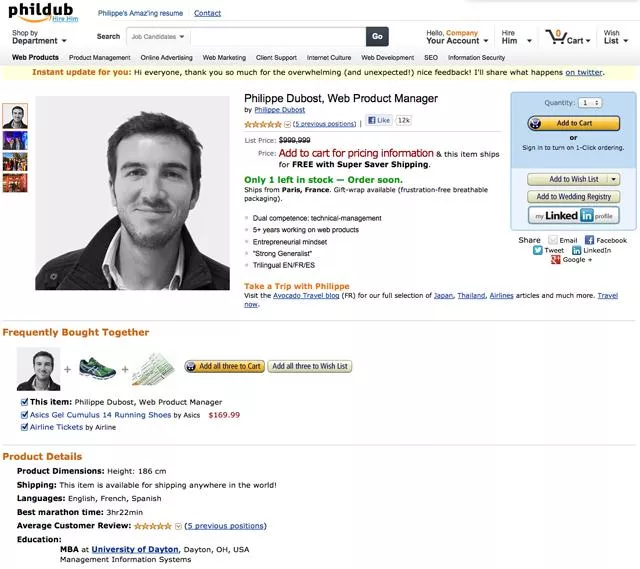640x569 pixels.
Task: Open the Job Candidates search dropdown
Action: [x=158, y=37]
